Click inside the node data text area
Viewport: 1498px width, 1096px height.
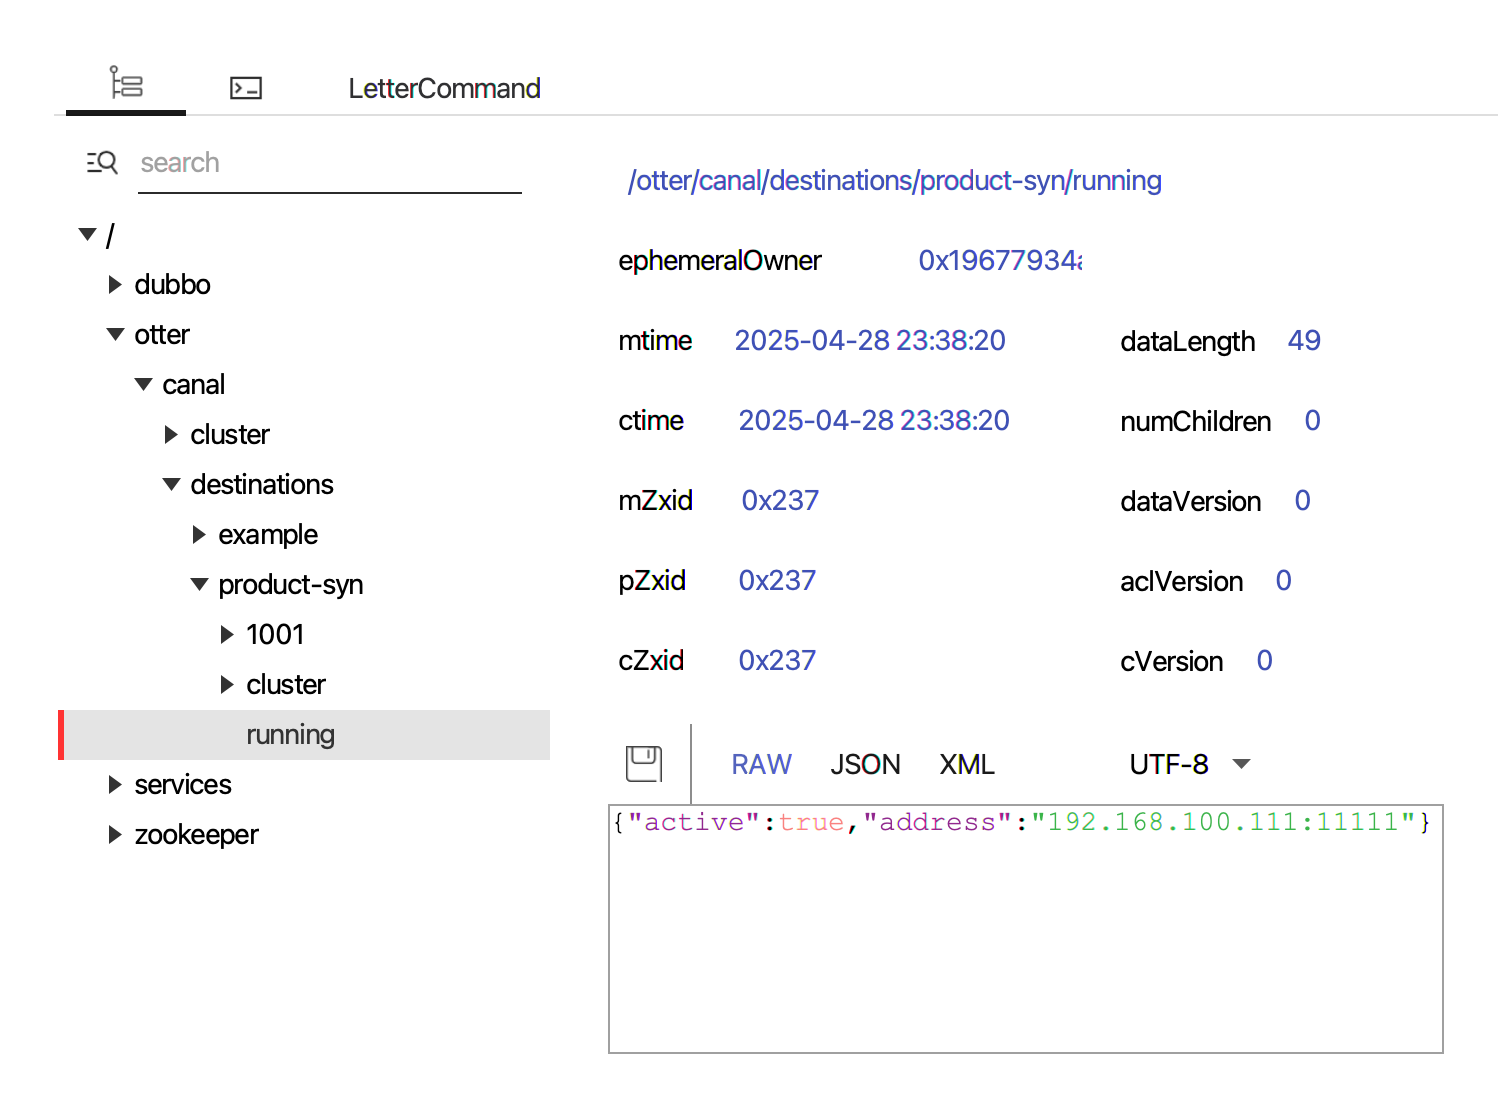coord(1025,940)
